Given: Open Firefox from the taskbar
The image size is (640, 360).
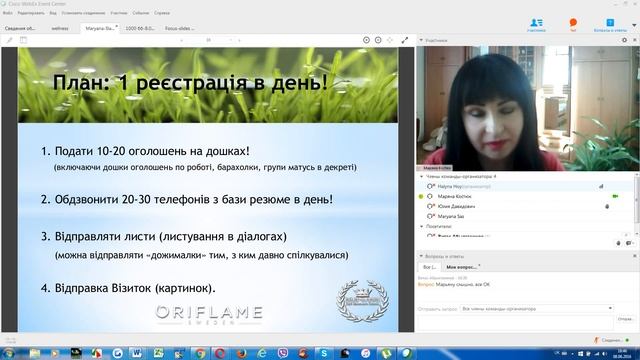Looking at the screenshot, I should click(241, 353).
